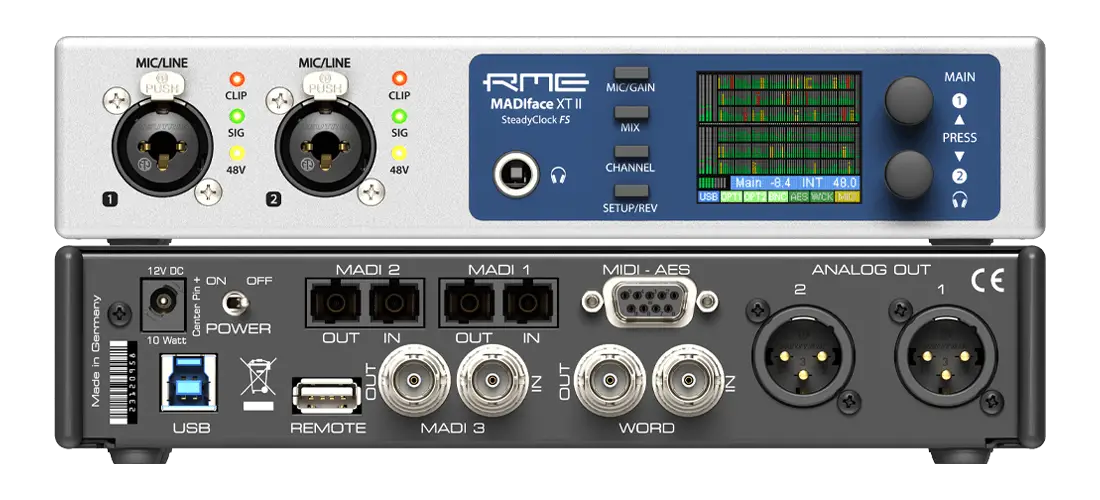Click the blue USB 3.0 type-B port
Viewport: 1100px width, 500px height.
[188, 382]
